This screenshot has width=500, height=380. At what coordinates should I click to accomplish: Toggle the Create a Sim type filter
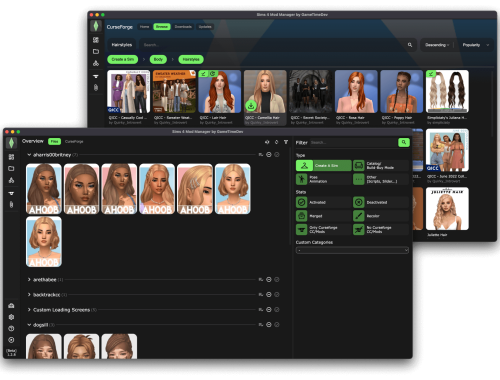coord(324,165)
